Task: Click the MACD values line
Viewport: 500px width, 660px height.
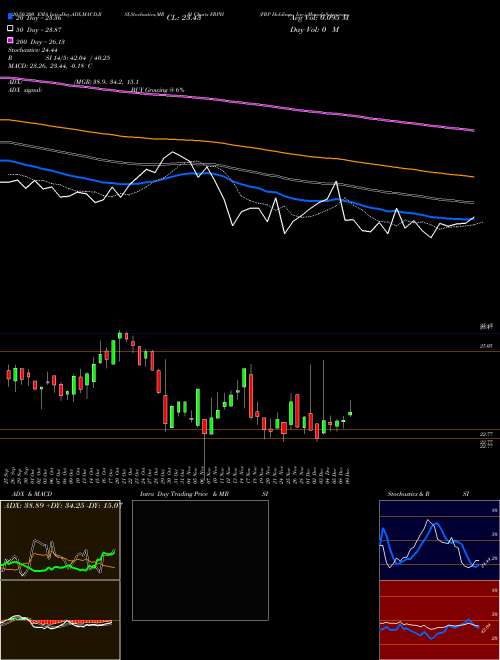Action: click(50, 66)
